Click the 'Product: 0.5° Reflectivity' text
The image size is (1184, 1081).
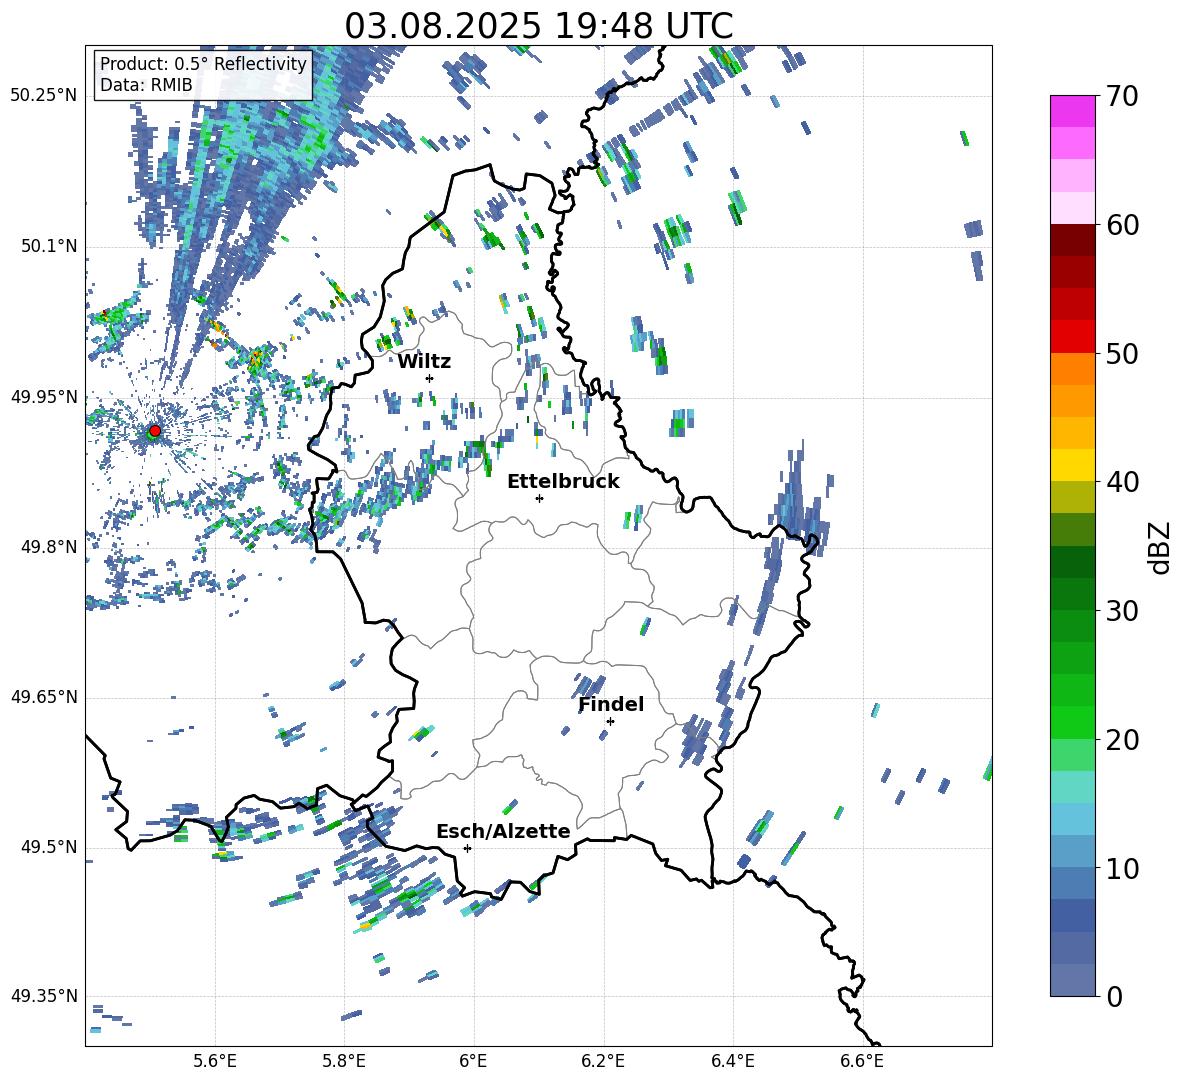coord(203,63)
